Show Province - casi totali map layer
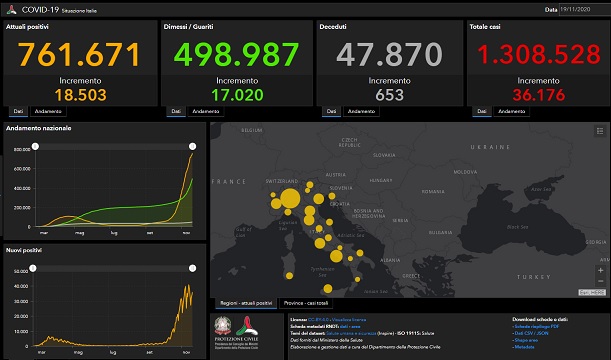The width and height of the screenshot is (611, 360). tap(306, 303)
